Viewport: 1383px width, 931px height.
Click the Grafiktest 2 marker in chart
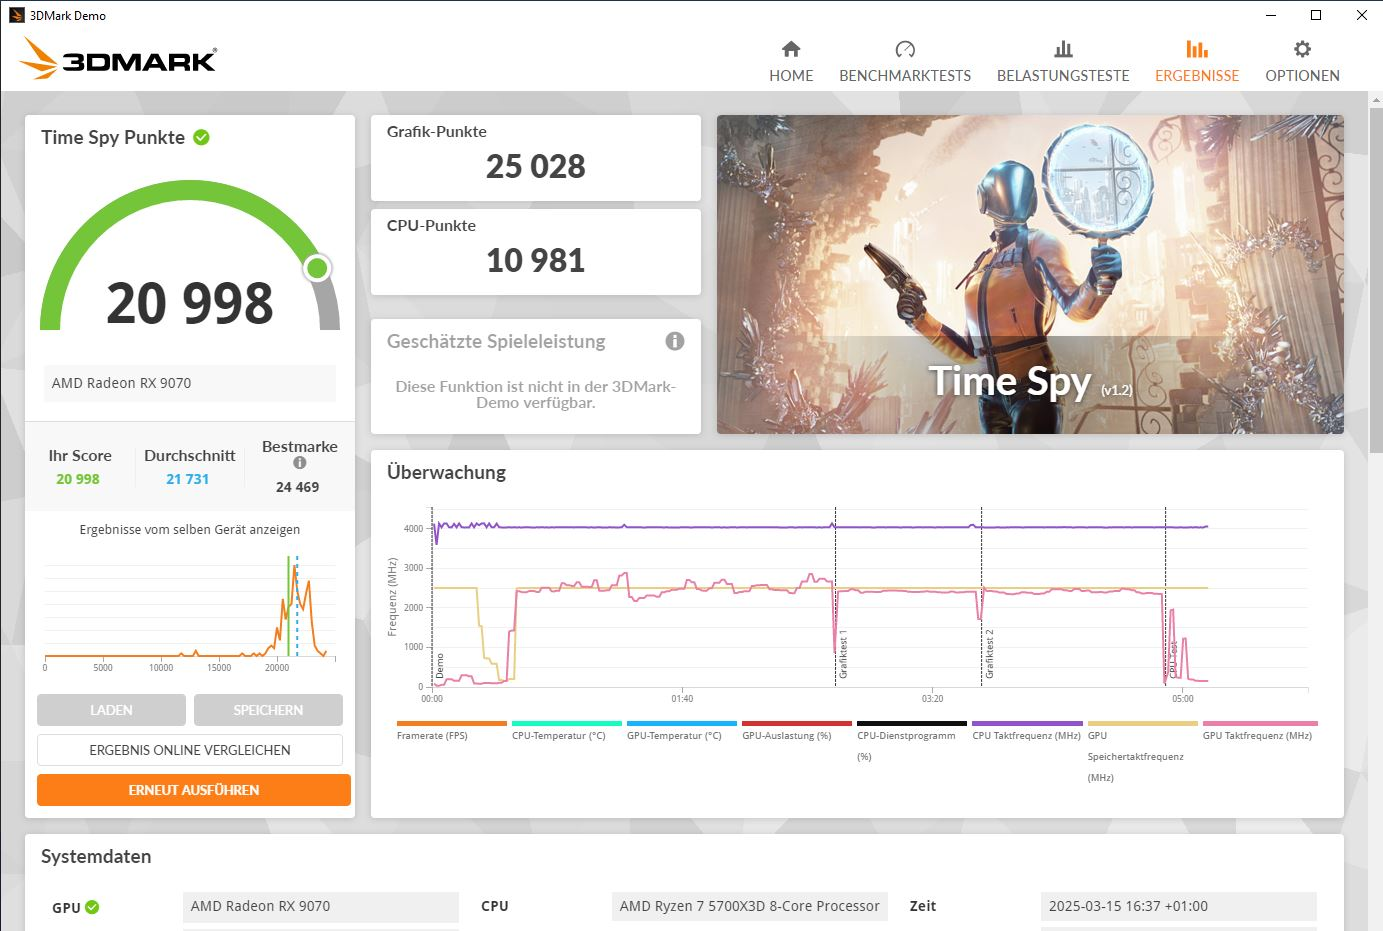pos(989,655)
